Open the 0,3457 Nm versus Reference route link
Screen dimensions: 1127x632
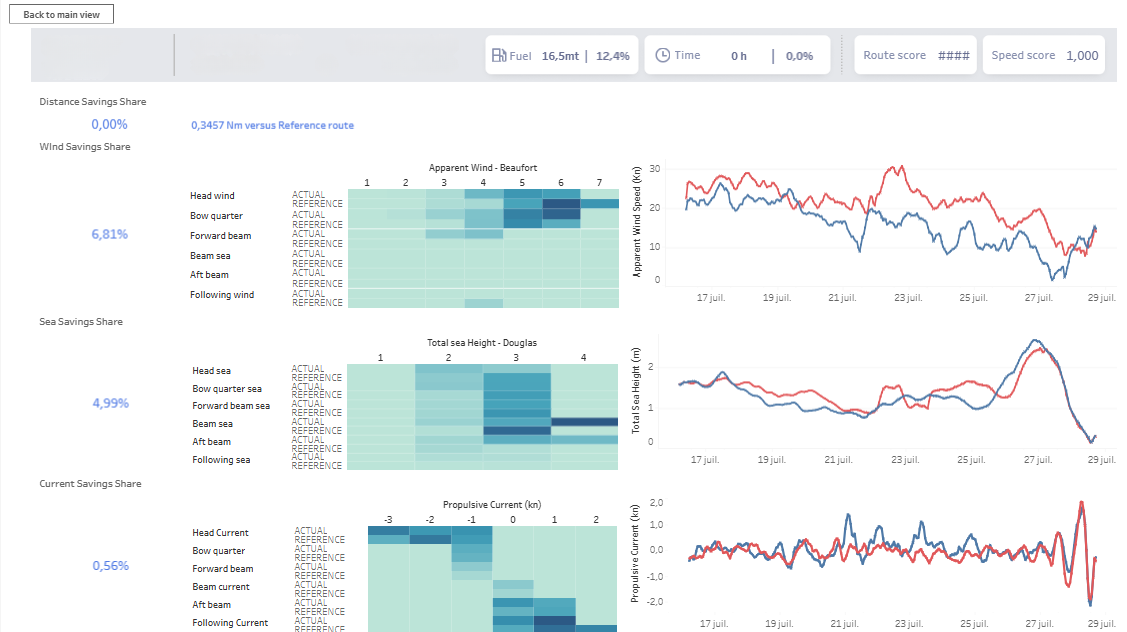(x=272, y=125)
